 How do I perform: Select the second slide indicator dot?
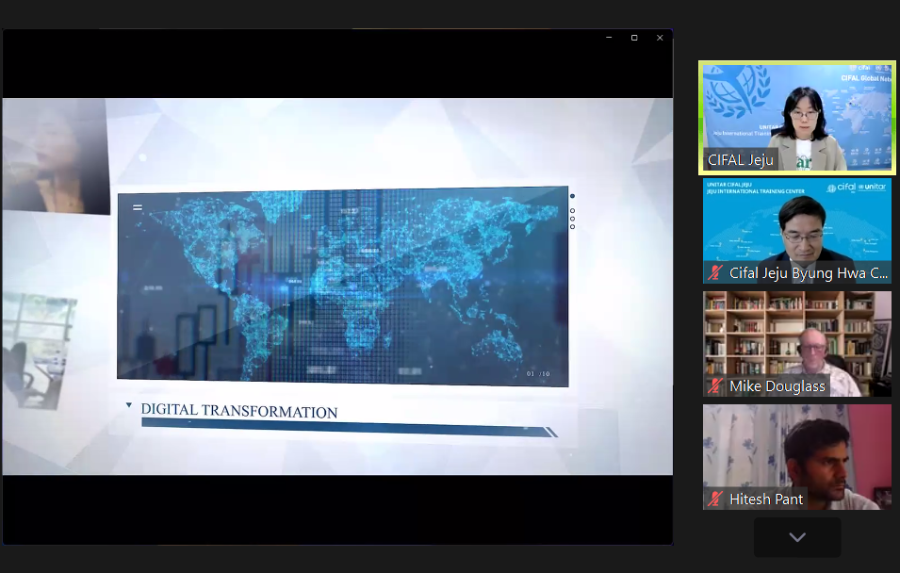[x=572, y=211]
